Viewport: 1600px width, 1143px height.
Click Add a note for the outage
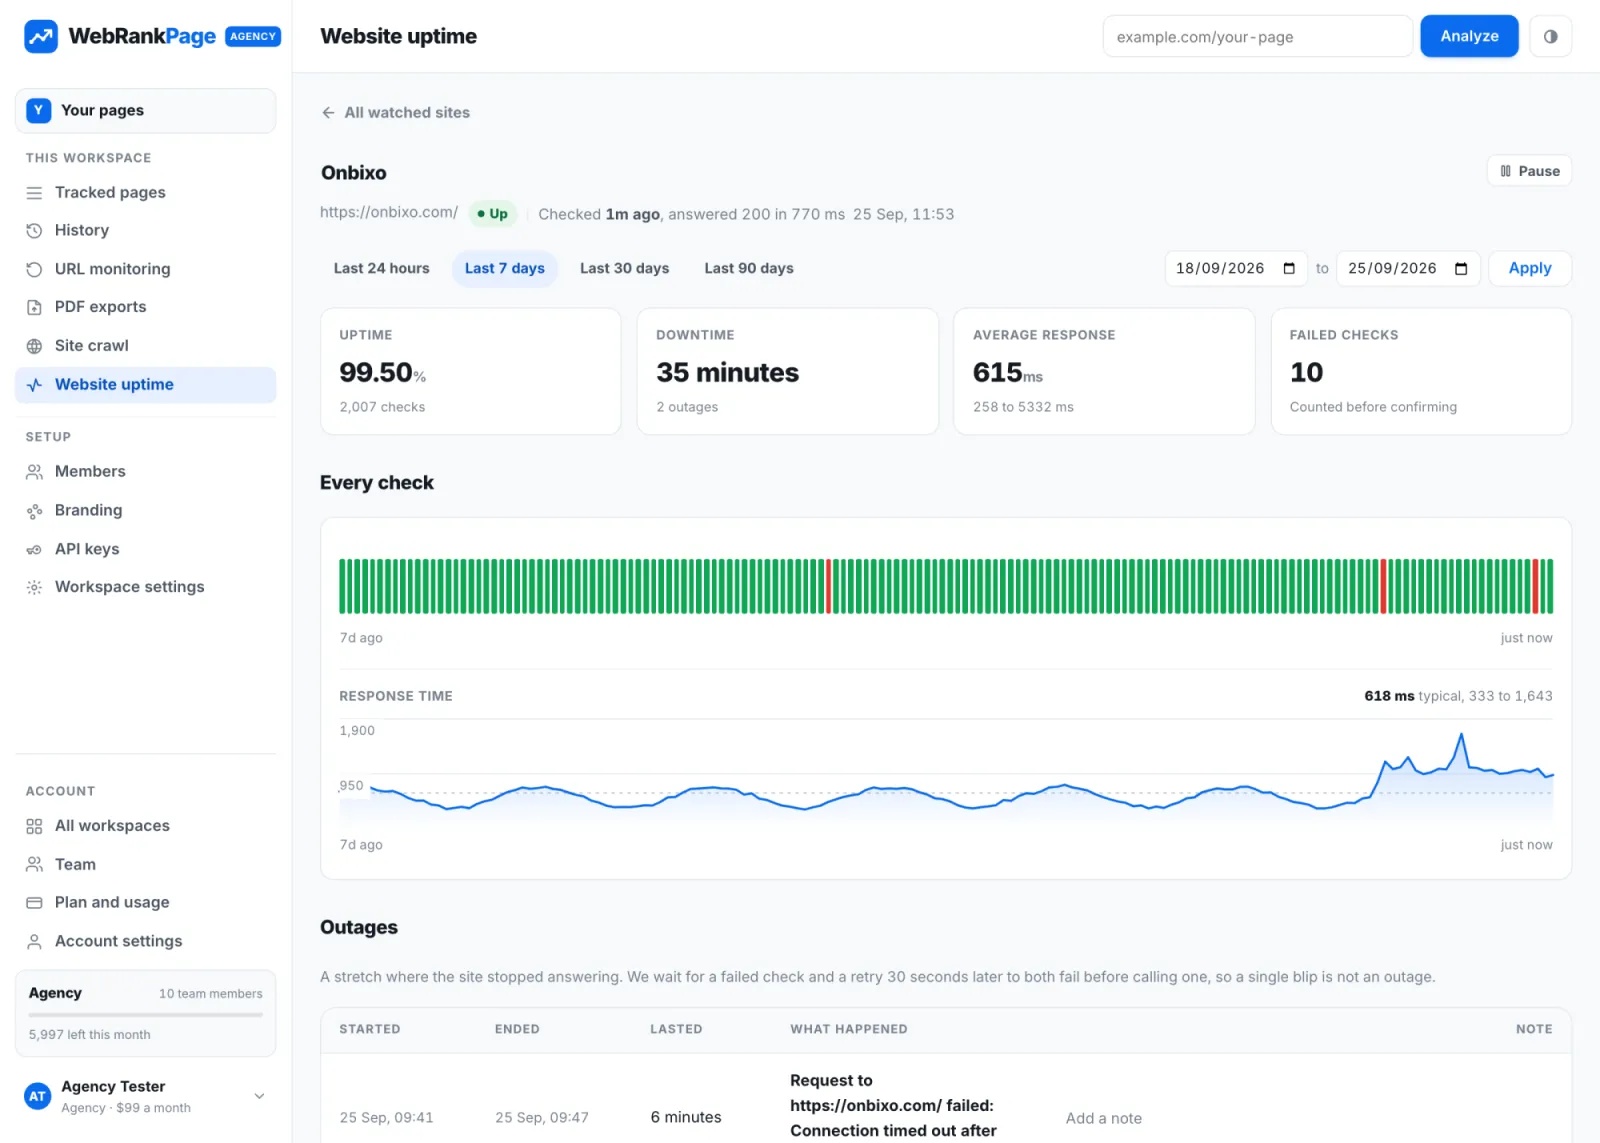(1103, 1118)
